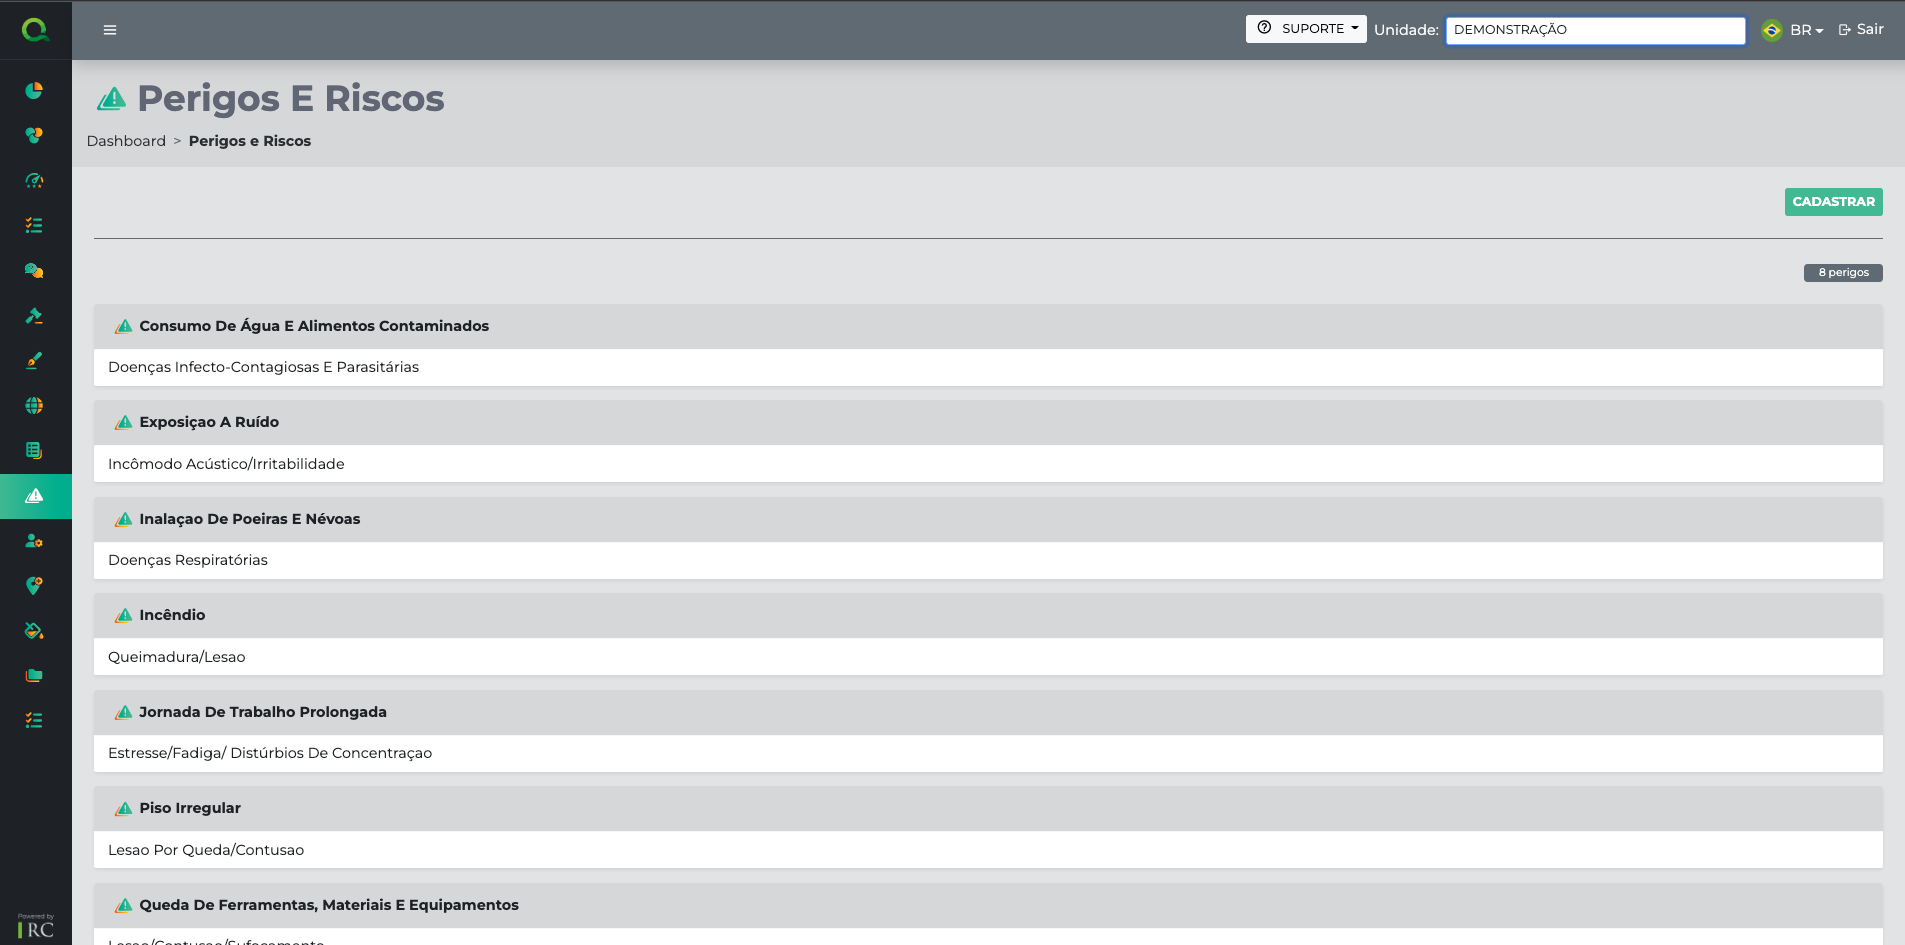Image resolution: width=1905 pixels, height=945 pixels.
Task: Open the Exposiçao A Ruído hazard header
Action: (209, 422)
